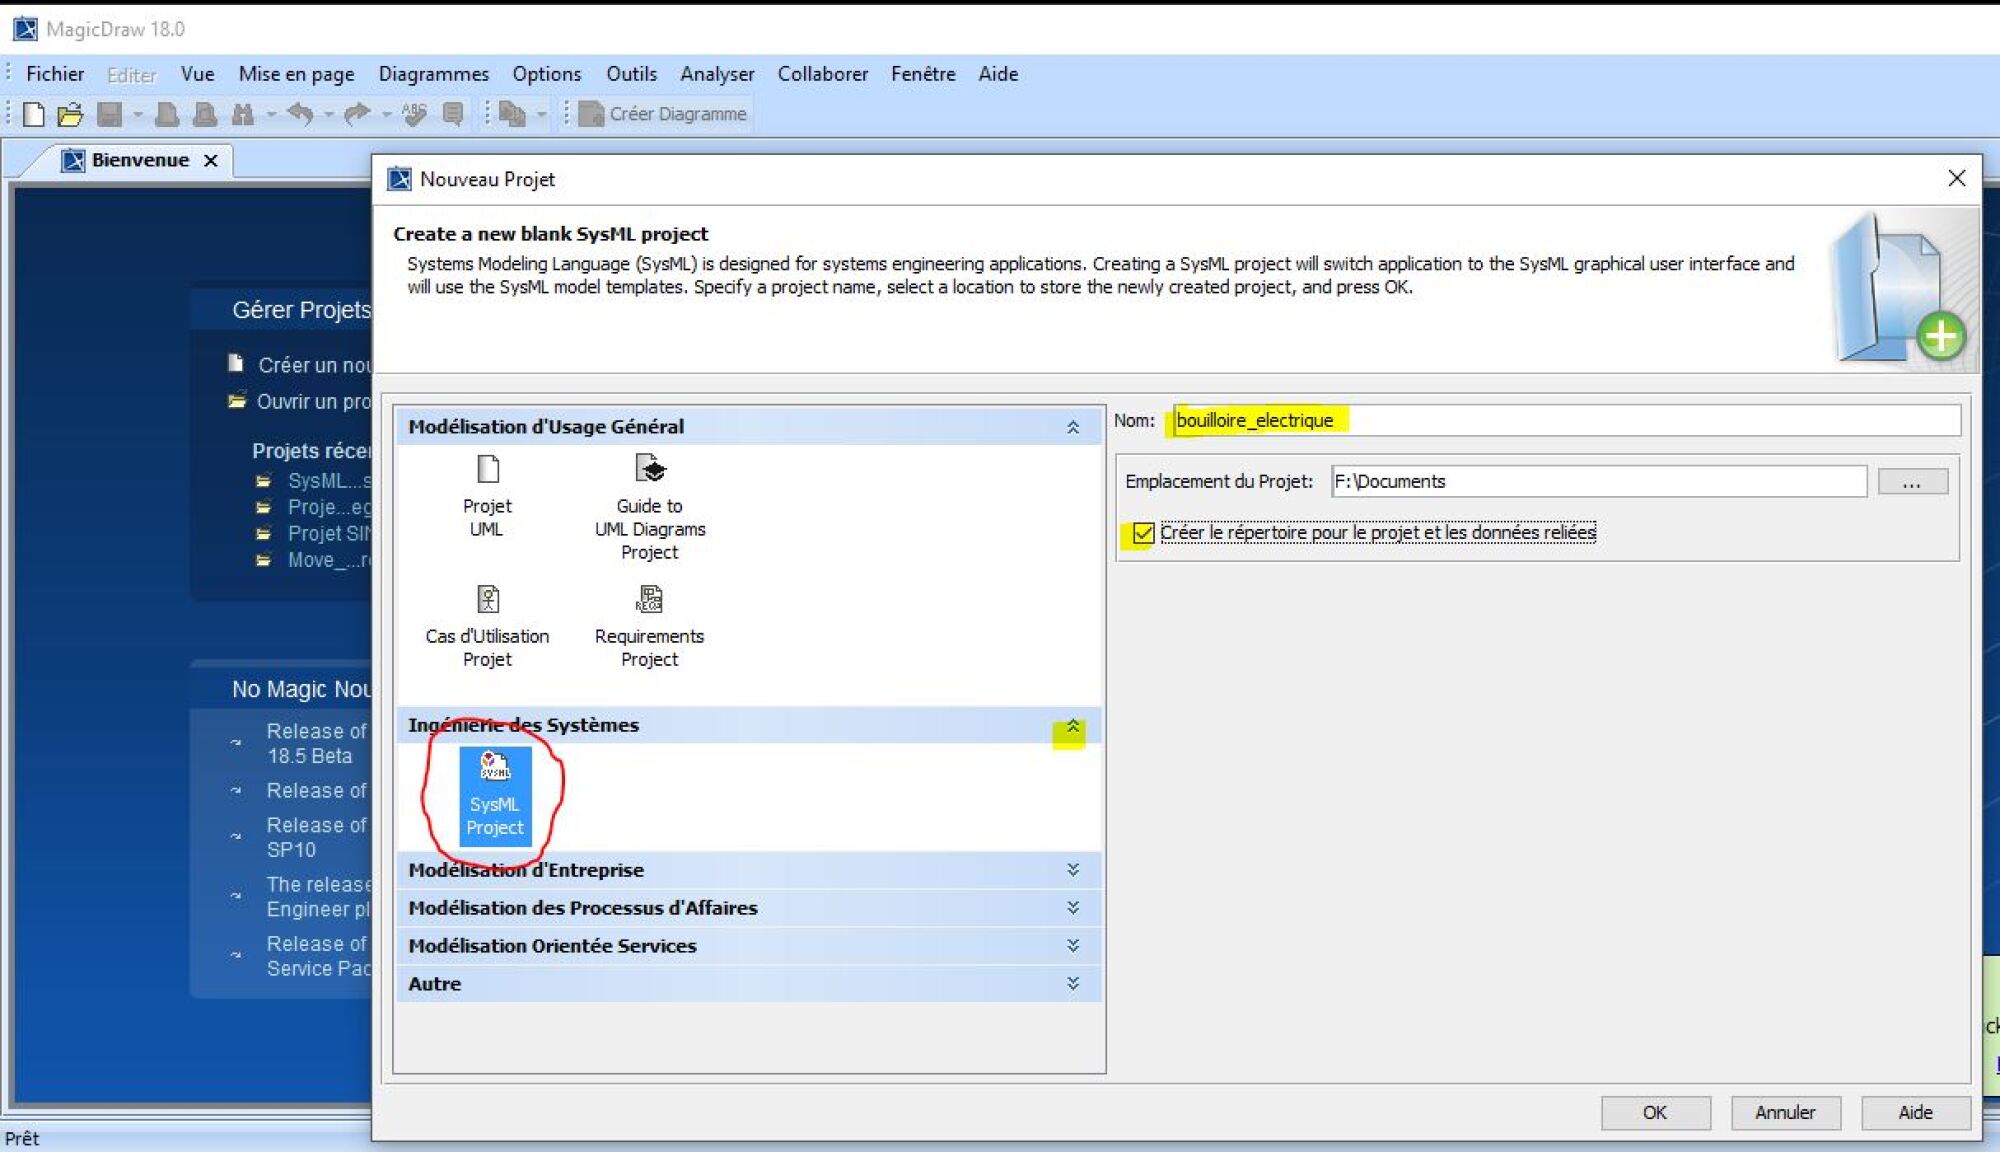Collapse the Ingénierie des Systèmes section
Image resolution: width=2000 pixels, height=1152 pixels.
[x=1073, y=727]
